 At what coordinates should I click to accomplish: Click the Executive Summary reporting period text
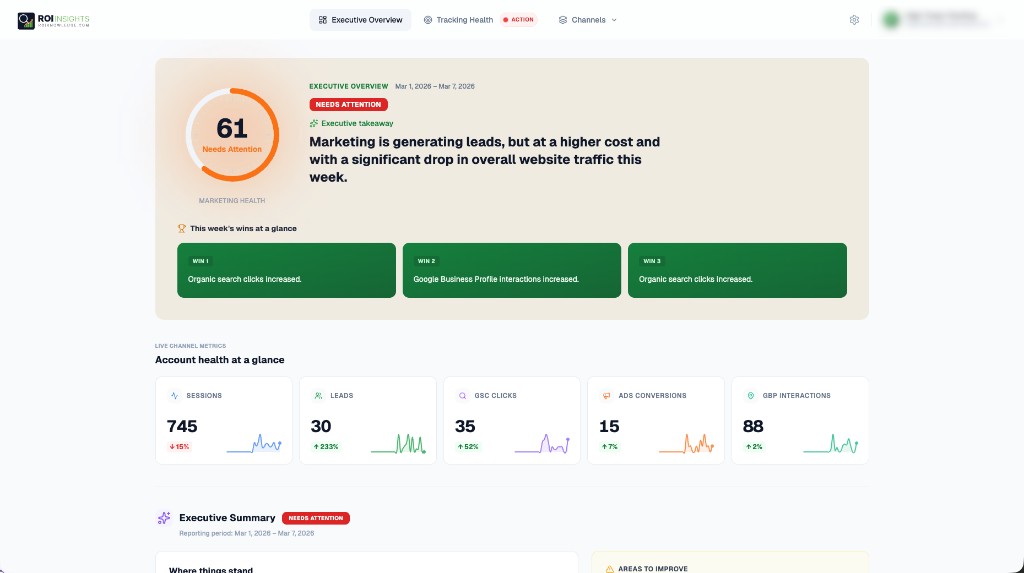click(246, 533)
